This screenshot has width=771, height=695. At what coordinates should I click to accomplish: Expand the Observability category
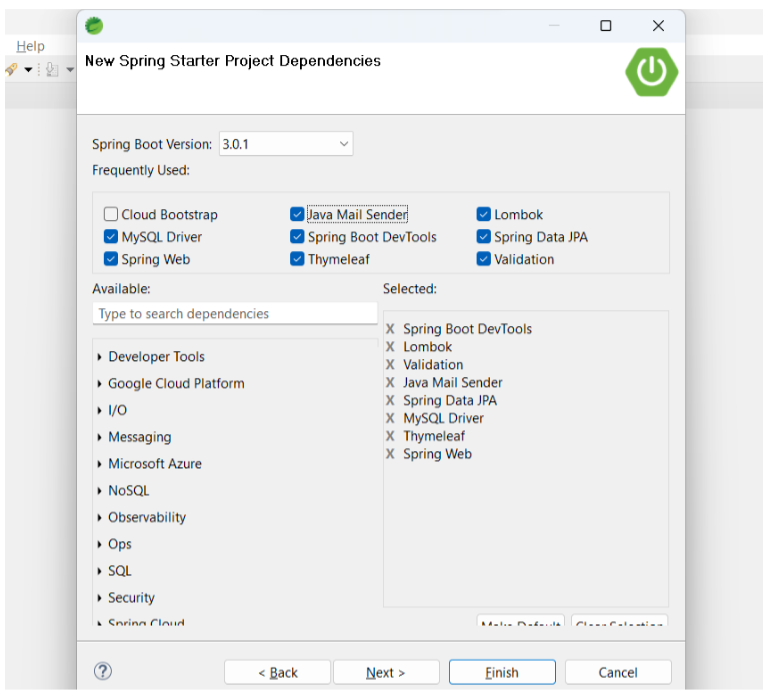pos(100,518)
